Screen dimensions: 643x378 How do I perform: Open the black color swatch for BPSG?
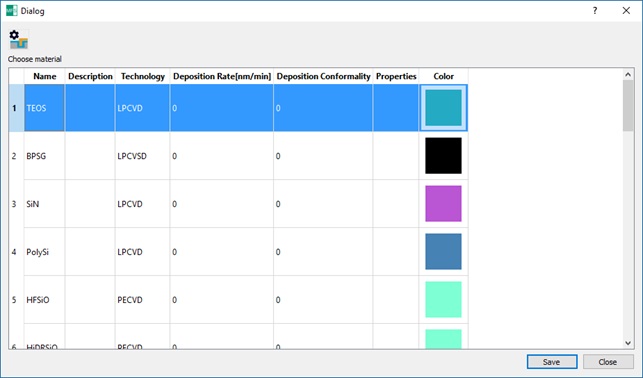(x=443, y=156)
